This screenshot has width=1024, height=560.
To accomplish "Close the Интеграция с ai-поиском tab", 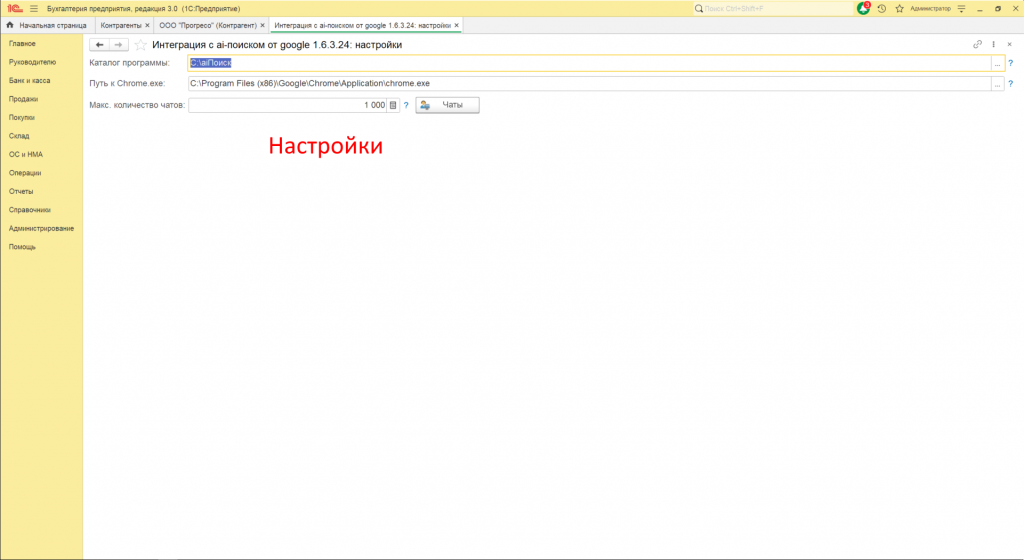I will click(x=456, y=25).
